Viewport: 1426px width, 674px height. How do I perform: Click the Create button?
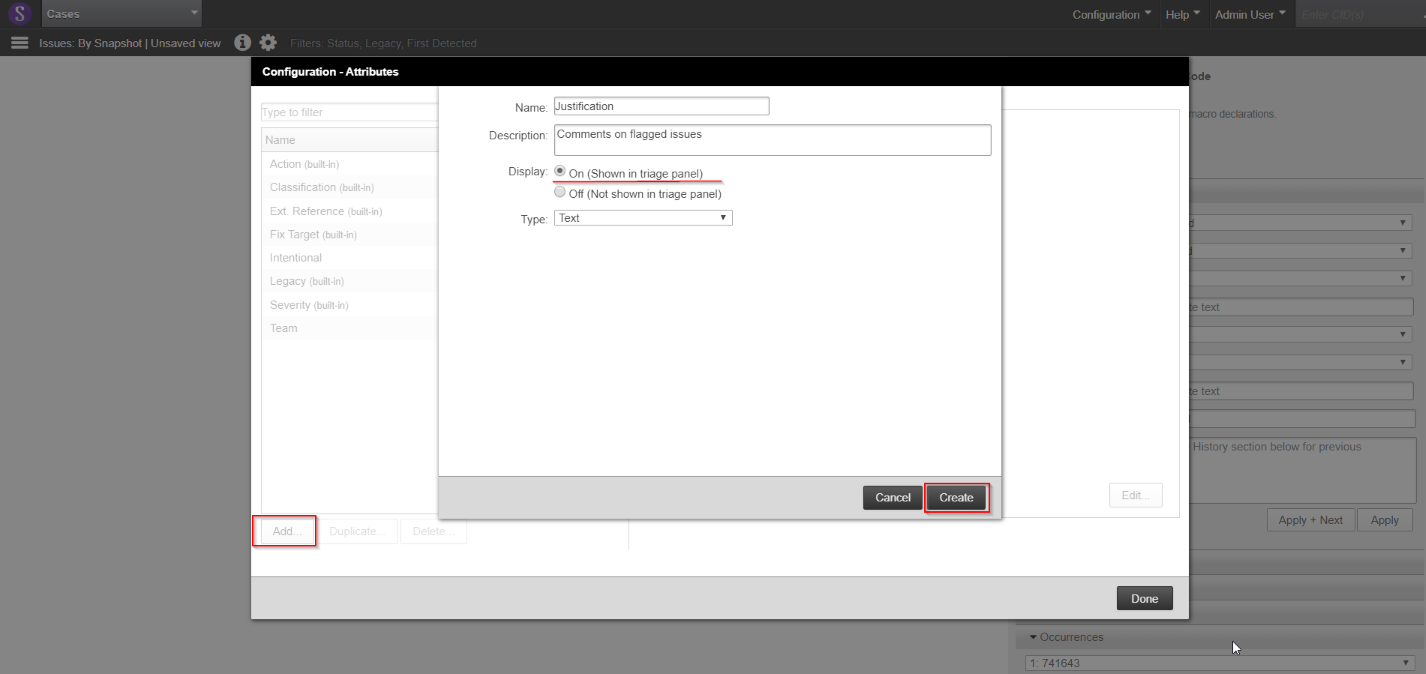[x=957, y=498]
